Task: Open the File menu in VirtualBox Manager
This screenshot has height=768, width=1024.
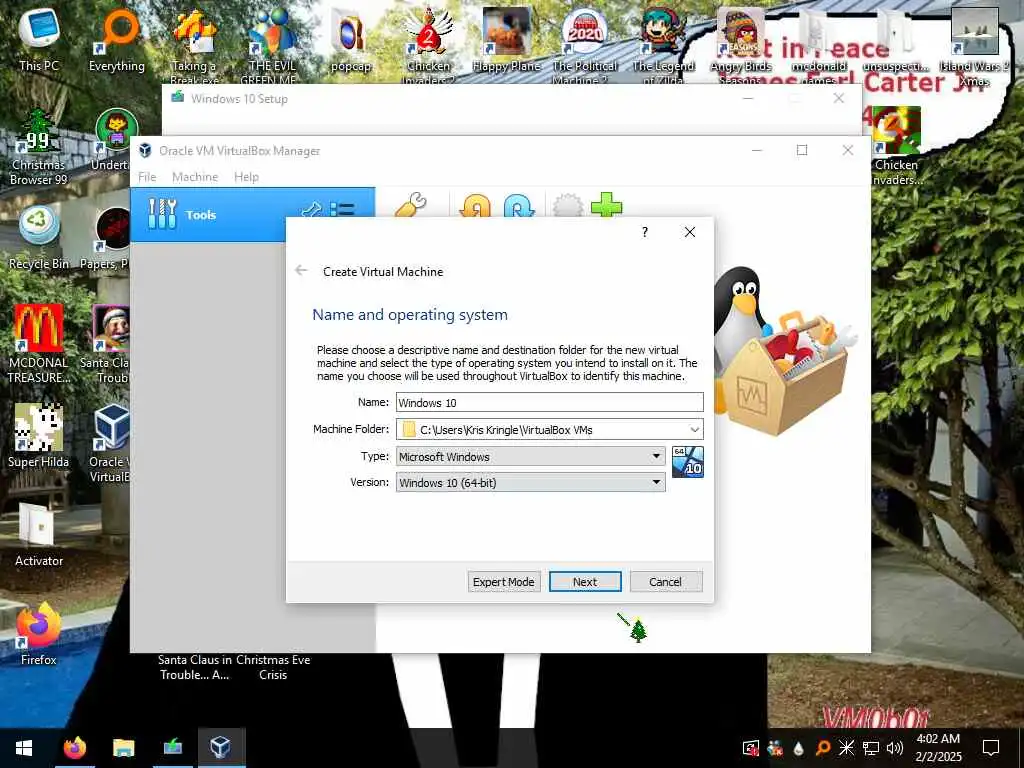Action: pyautogui.click(x=147, y=176)
